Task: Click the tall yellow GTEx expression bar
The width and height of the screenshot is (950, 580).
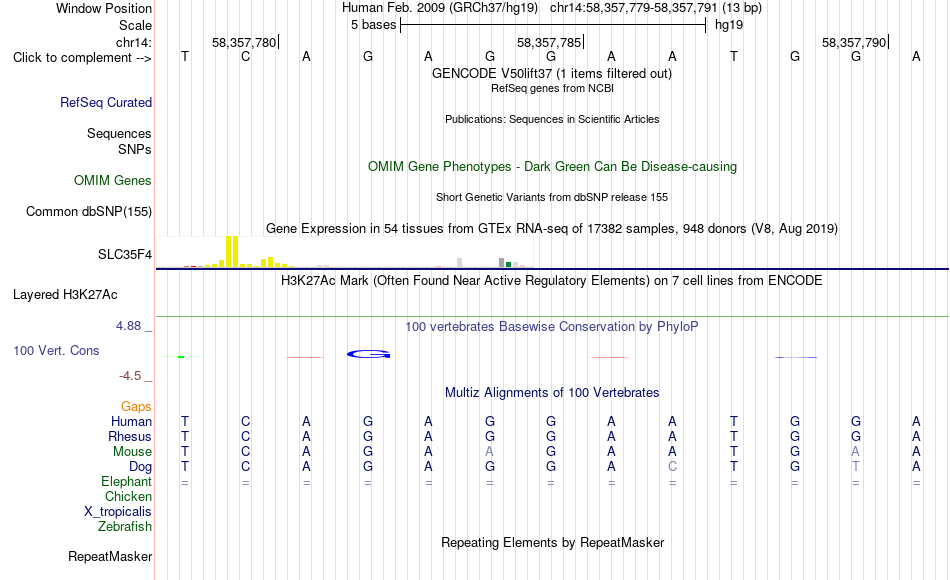Action: (x=232, y=252)
